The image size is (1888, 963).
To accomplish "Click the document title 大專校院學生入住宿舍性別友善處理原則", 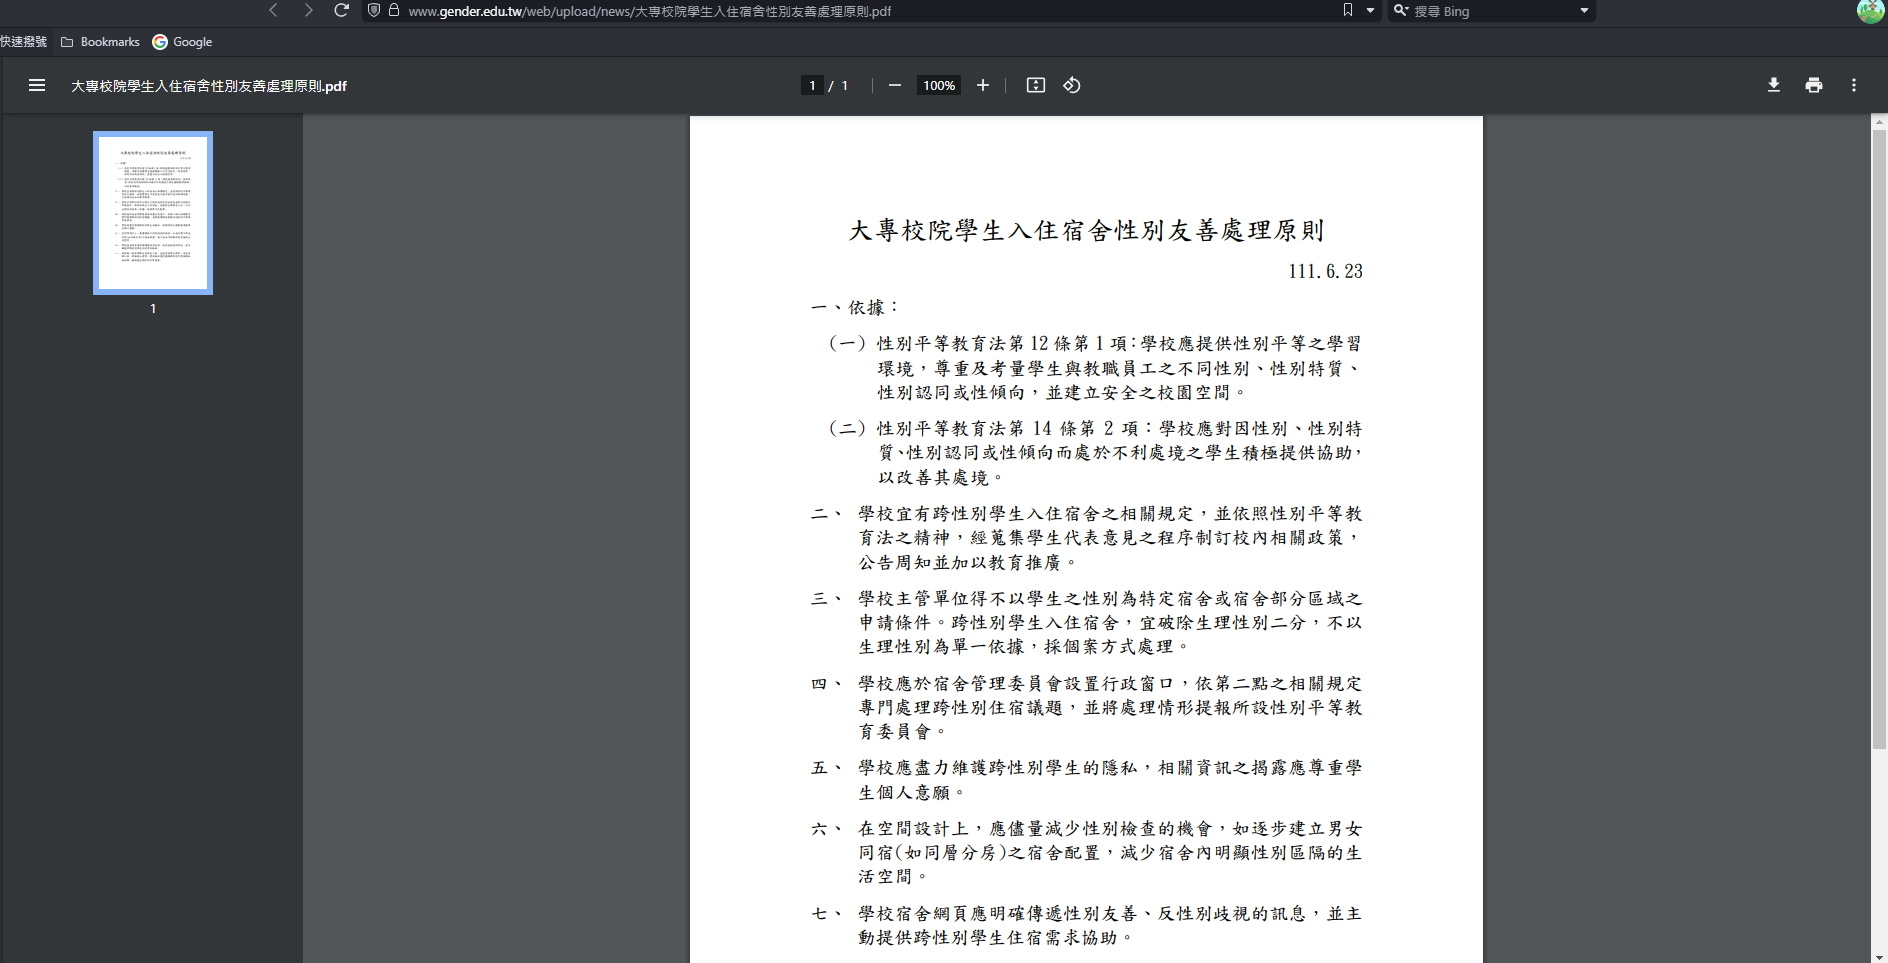I will click(1086, 231).
